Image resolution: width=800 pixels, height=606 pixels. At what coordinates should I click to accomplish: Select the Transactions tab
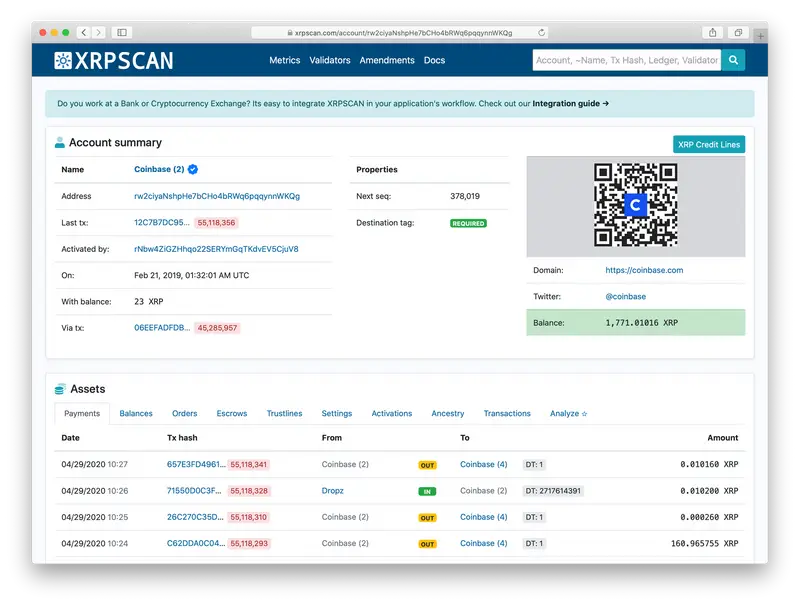click(507, 413)
